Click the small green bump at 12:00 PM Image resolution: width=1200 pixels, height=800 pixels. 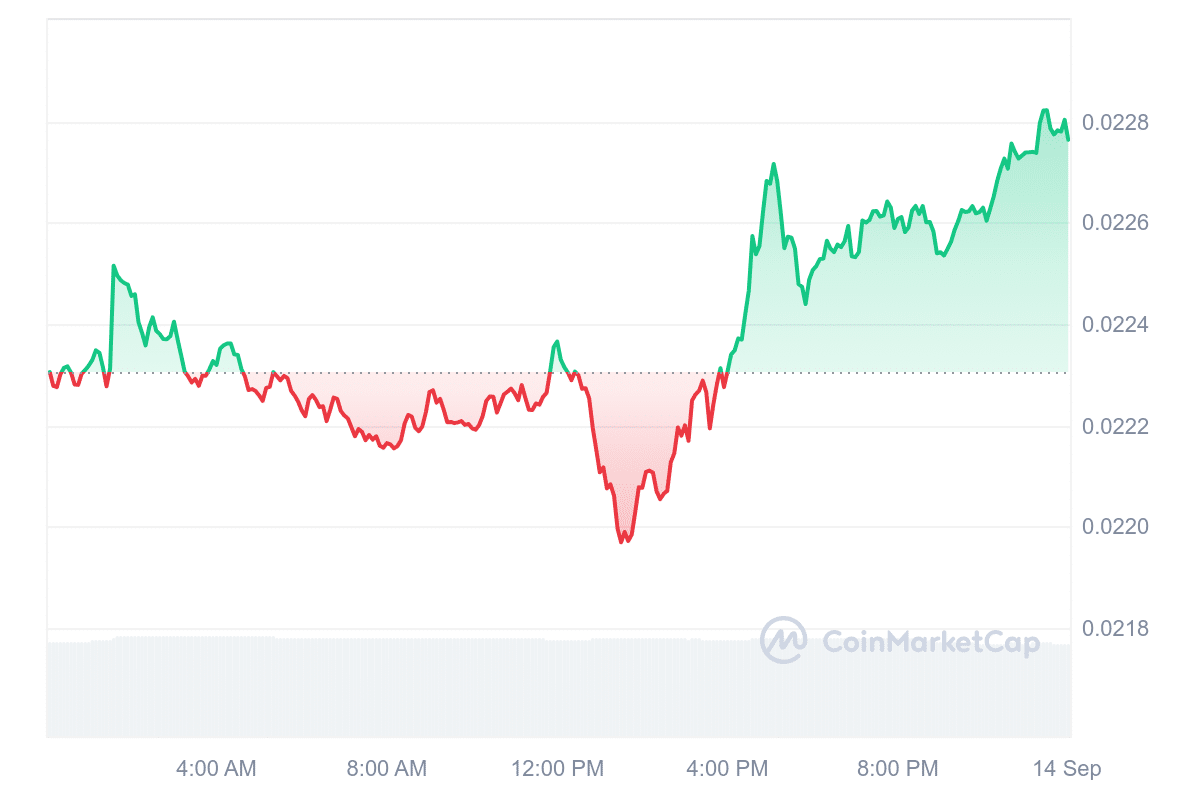(x=557, y=342)
